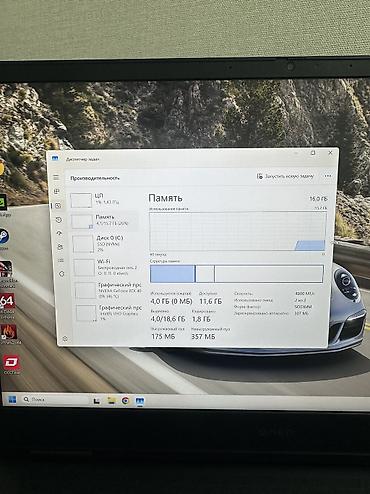Click the "4,0/18,6 ГБ" committed value

point(168,319)
